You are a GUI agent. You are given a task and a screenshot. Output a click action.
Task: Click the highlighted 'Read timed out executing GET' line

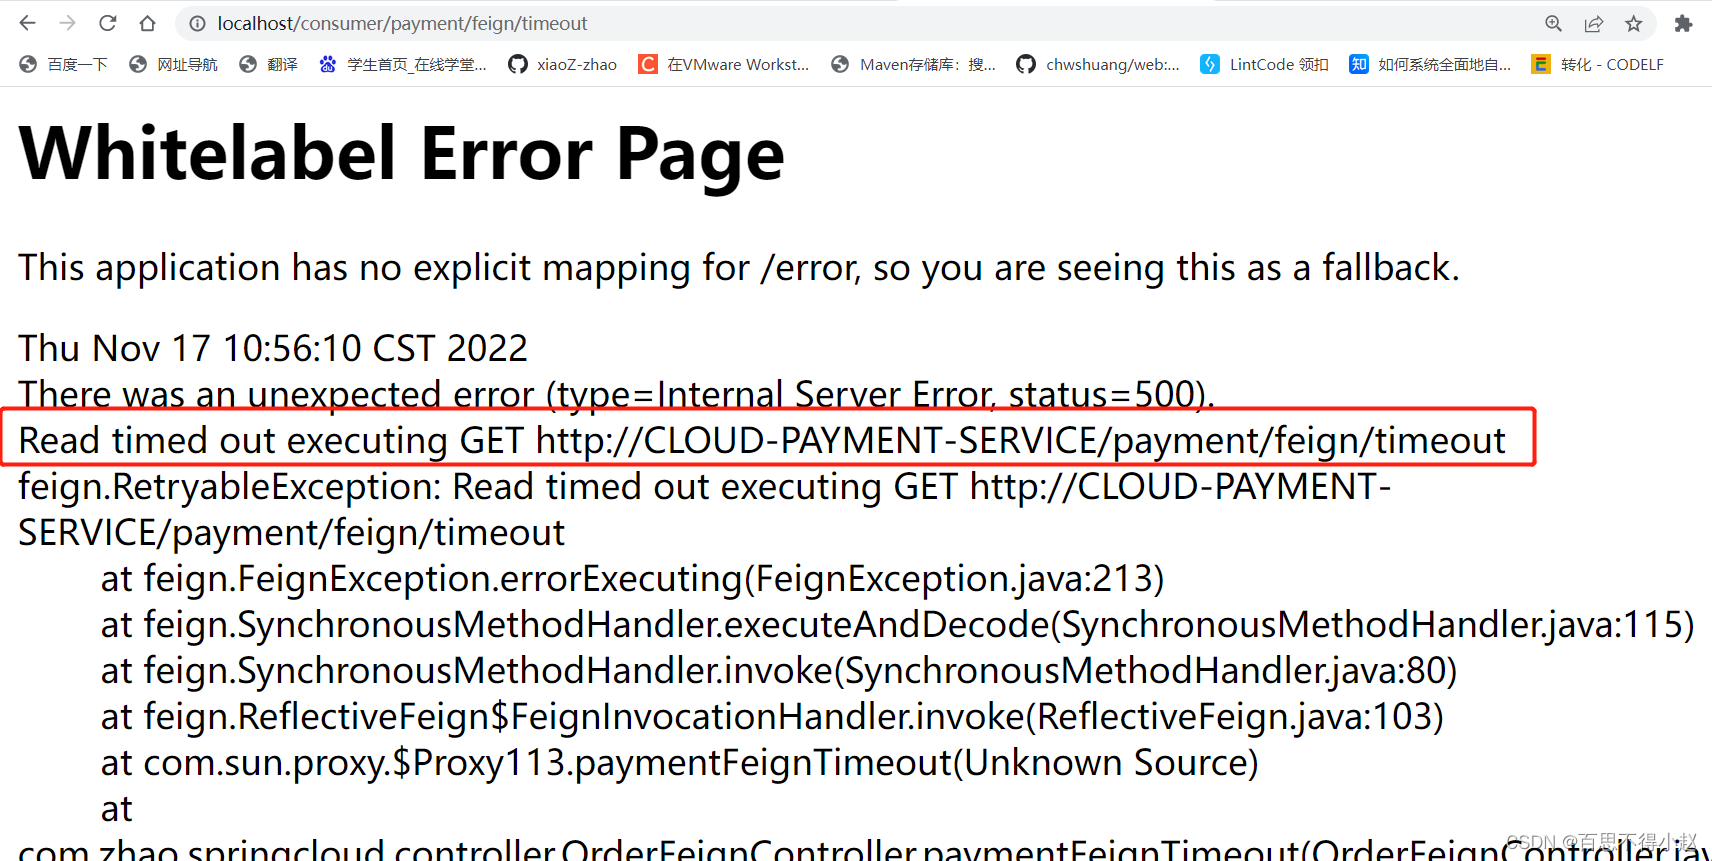(x=762, y=440)
